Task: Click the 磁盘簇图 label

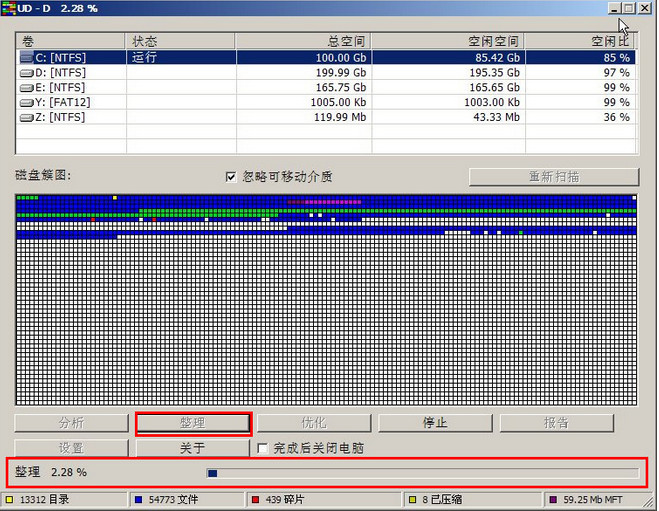Action: 43,175
